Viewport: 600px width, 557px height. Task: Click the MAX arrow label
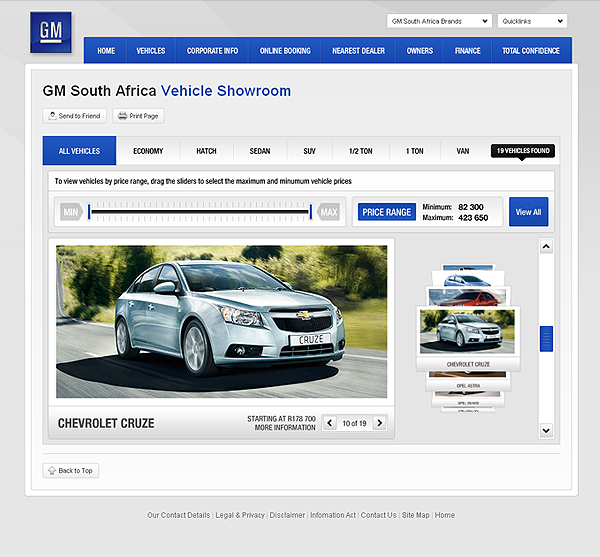pyautogui.click(x=328, y=212)
